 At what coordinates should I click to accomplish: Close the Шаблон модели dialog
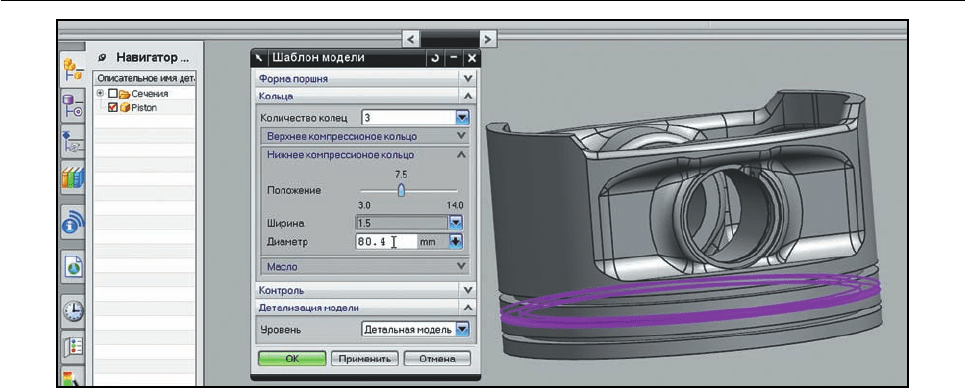471,58
